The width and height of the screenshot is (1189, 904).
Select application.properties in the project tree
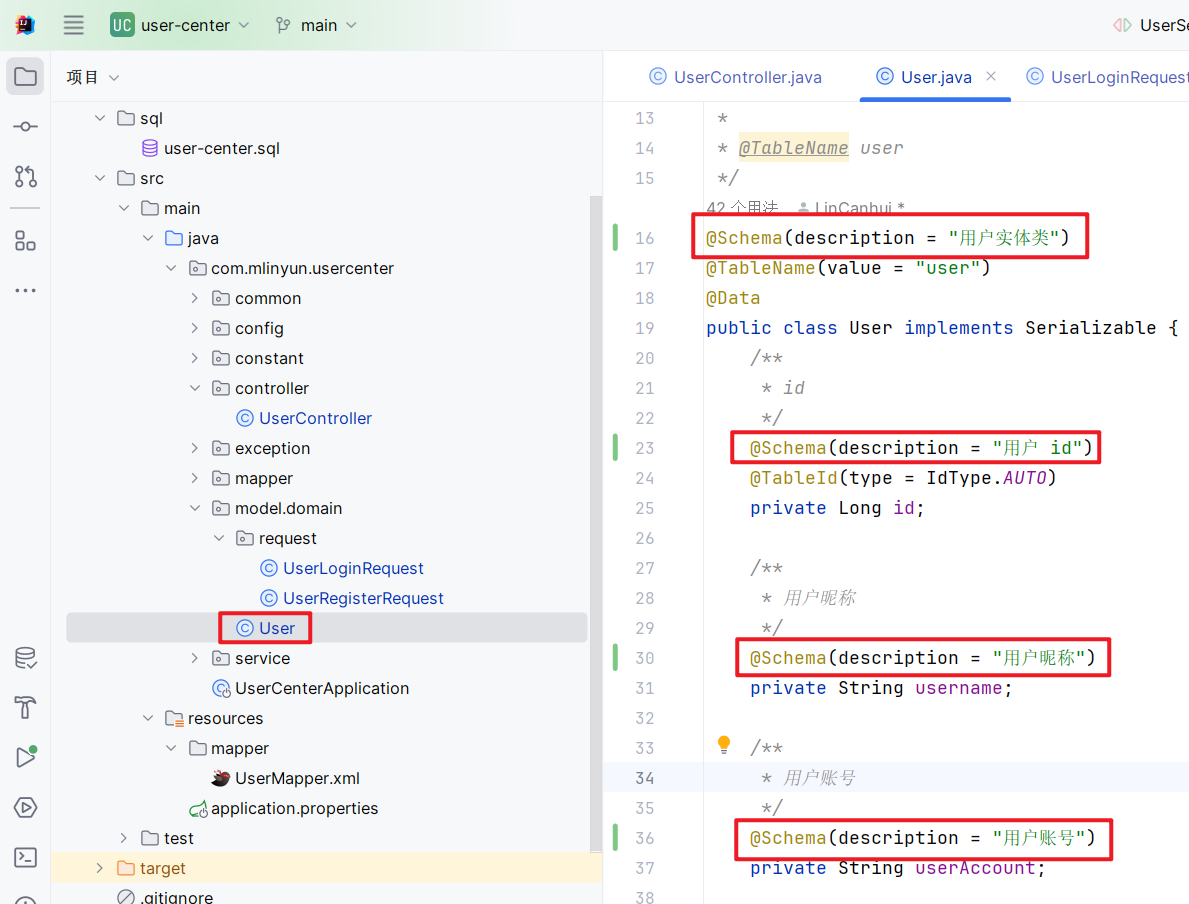coord(294,808)
